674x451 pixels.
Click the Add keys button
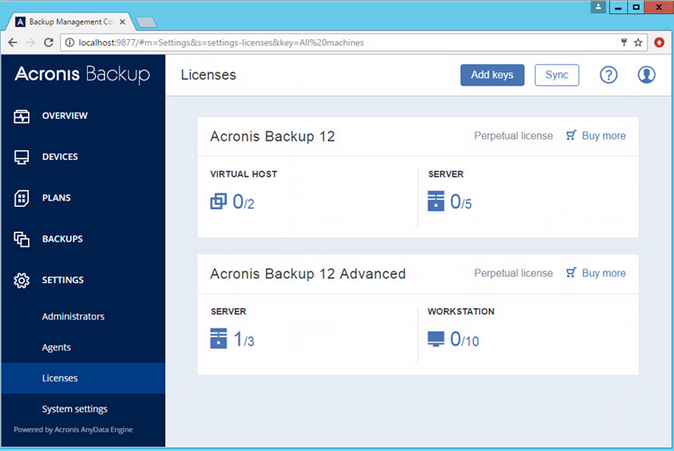492,75
